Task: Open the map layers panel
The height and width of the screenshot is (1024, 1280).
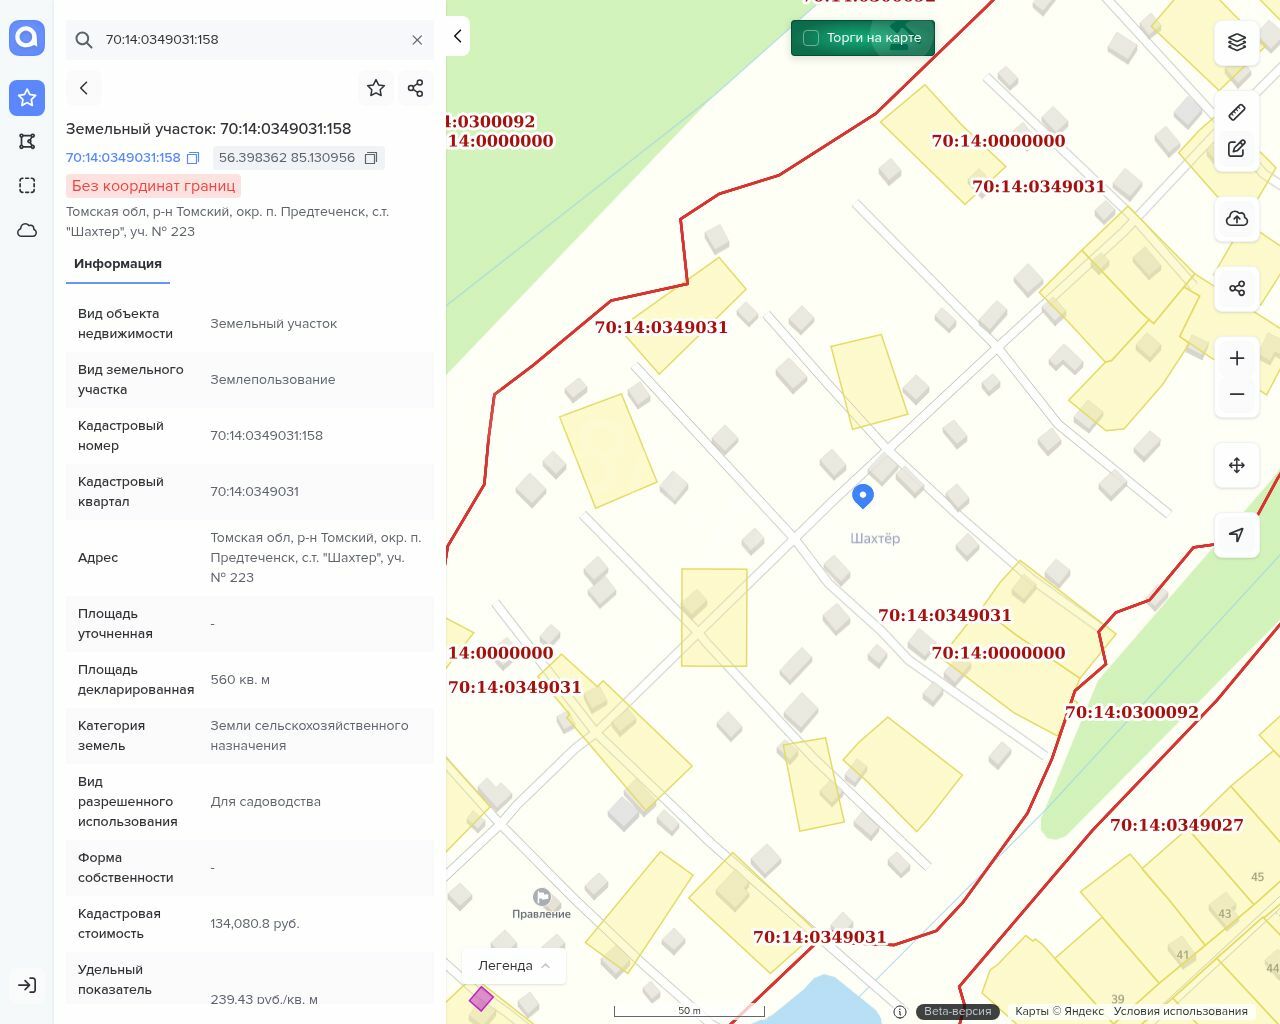Action: click(1237, 42)
